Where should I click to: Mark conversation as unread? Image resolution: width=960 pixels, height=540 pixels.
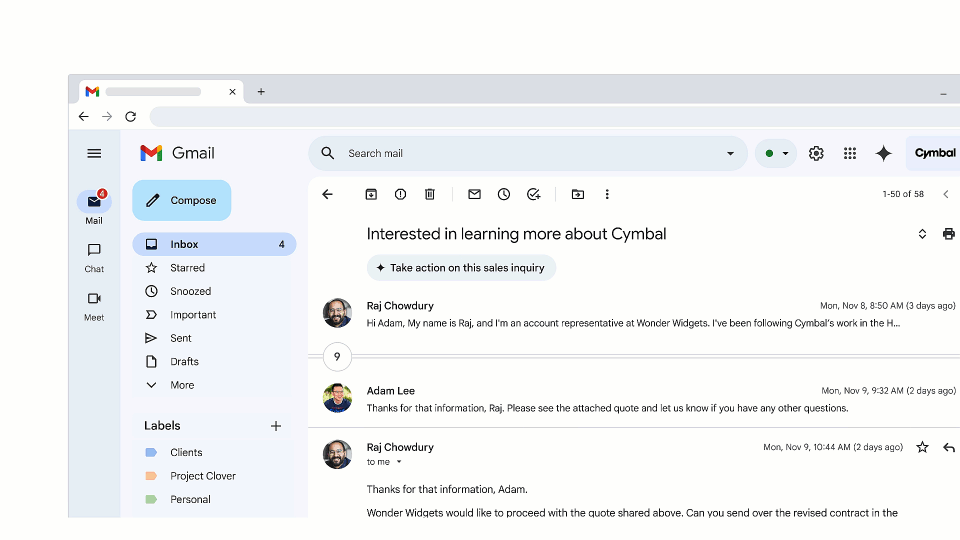[474, 195]
